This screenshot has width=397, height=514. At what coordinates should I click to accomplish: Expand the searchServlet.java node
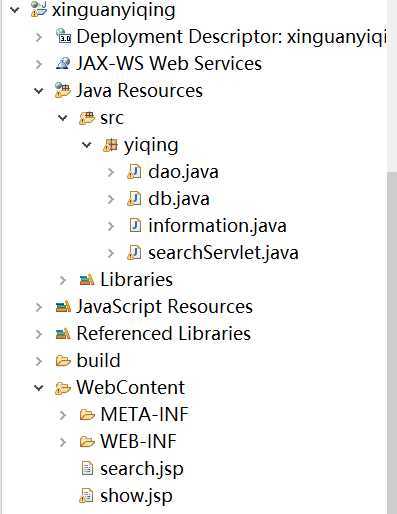click(111, 253)
